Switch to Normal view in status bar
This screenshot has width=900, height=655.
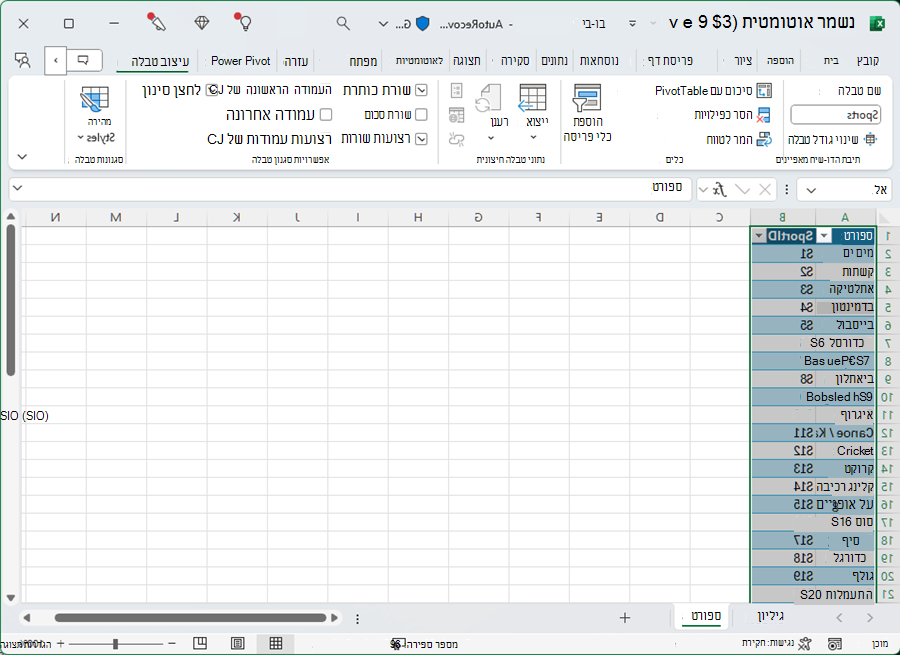coord(276,643)
